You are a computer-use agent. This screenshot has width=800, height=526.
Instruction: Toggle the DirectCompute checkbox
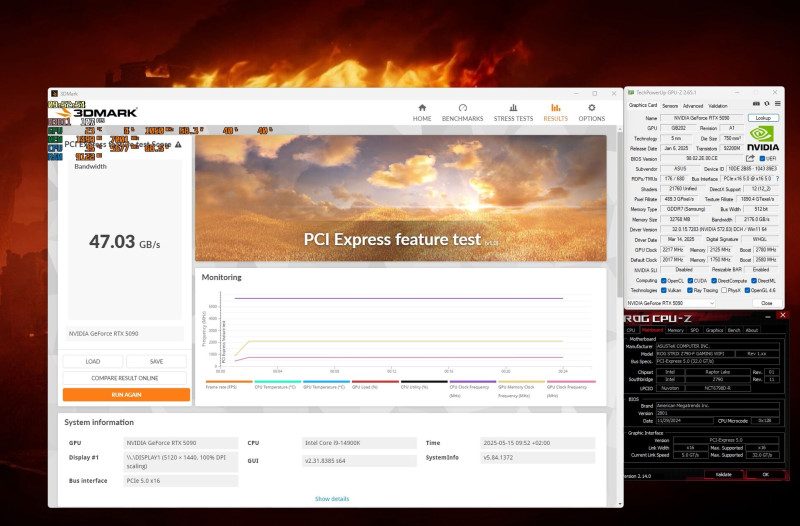coord(714,281)
